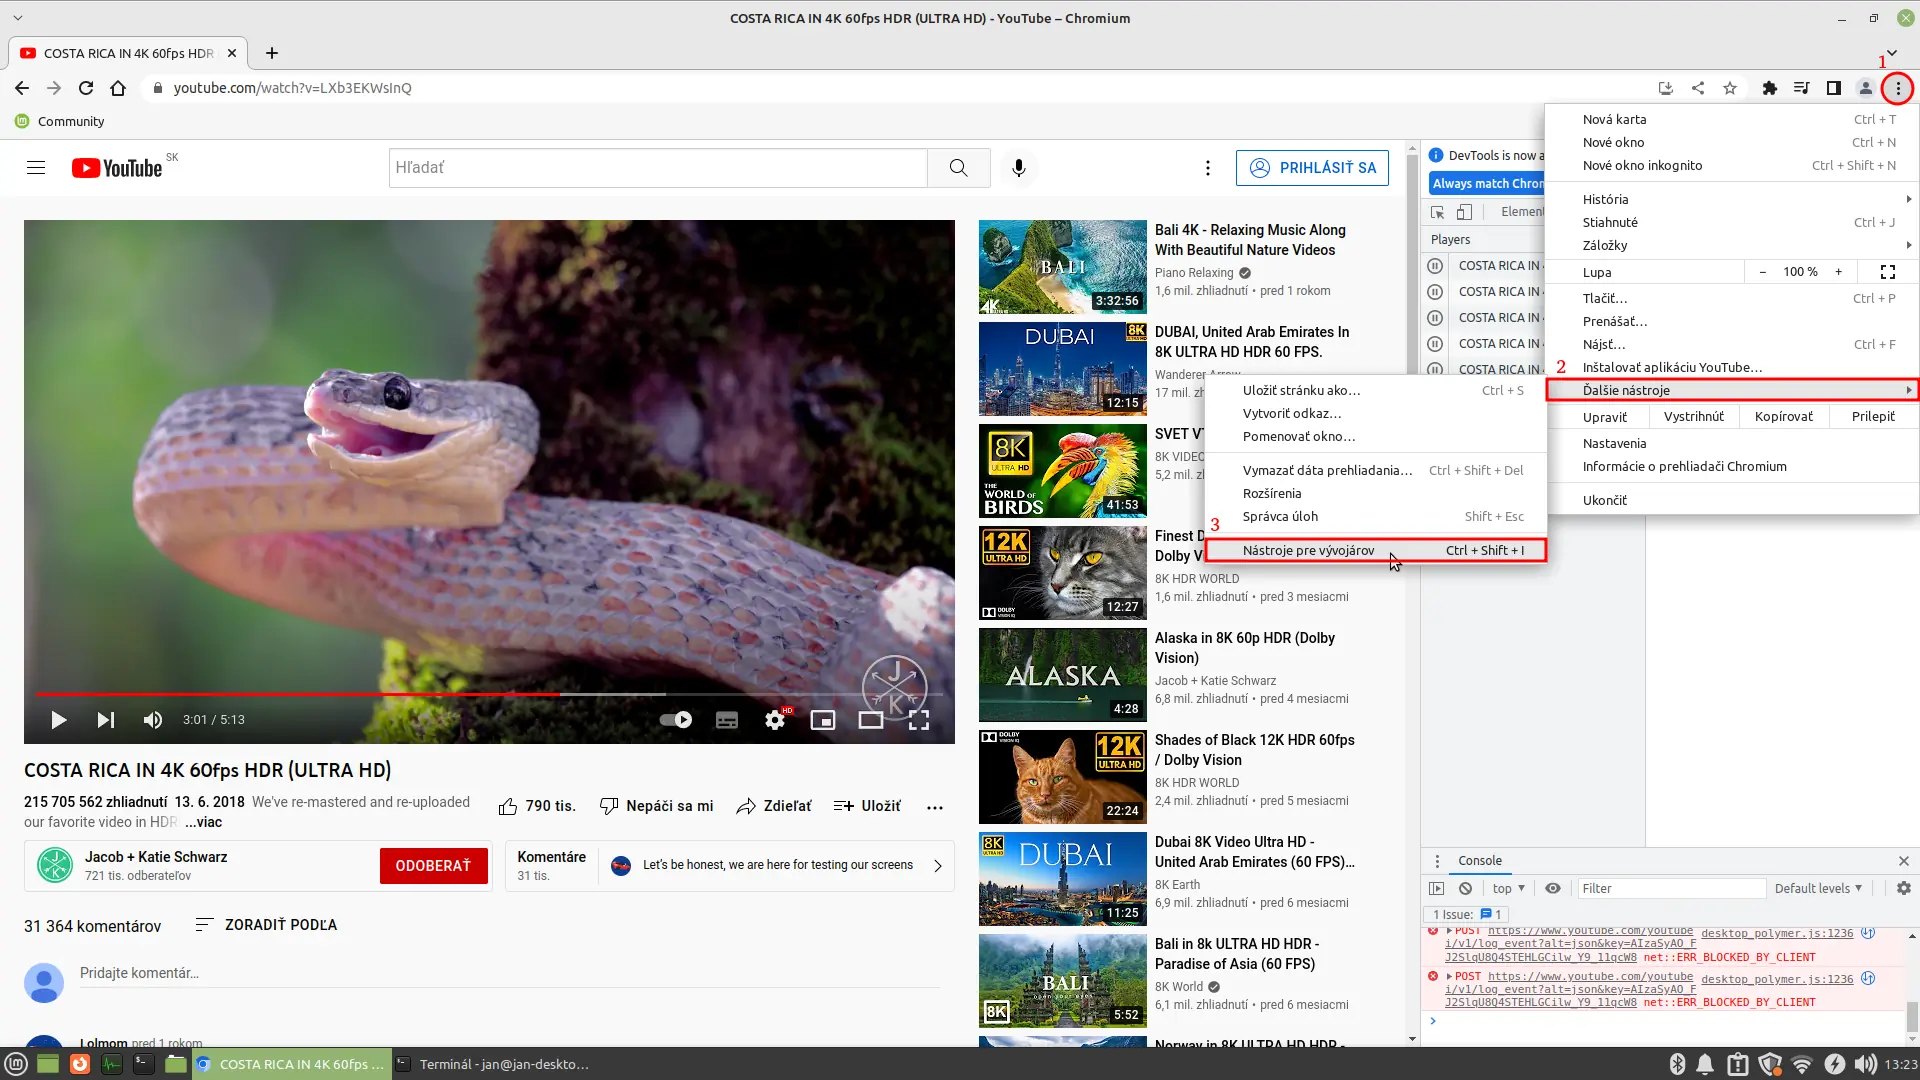
Task: Click the install app icon in address bar
Action: [x=1666, y=88]
